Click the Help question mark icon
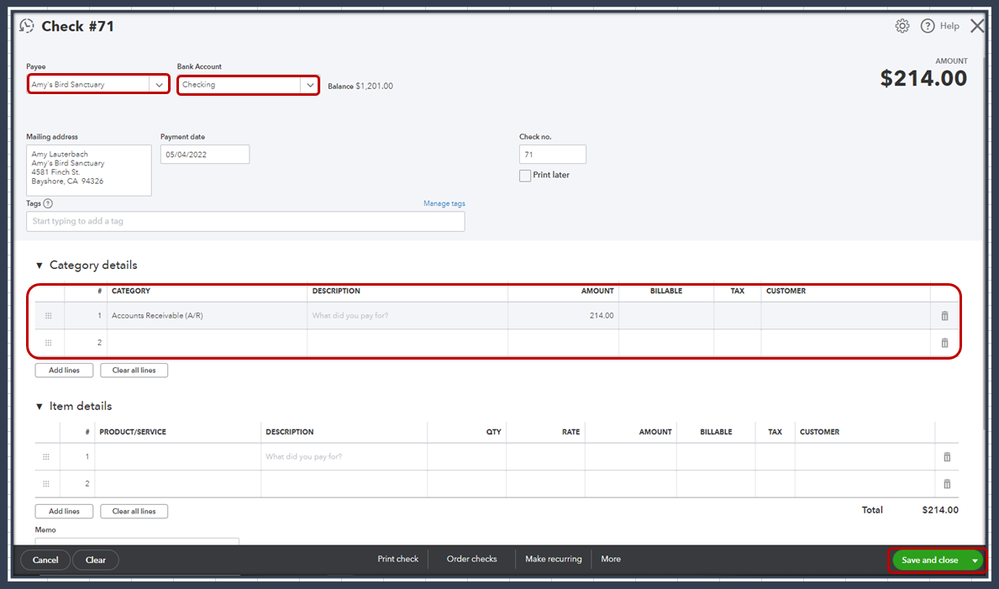The image size is (999, 589). tap(928, 26)
